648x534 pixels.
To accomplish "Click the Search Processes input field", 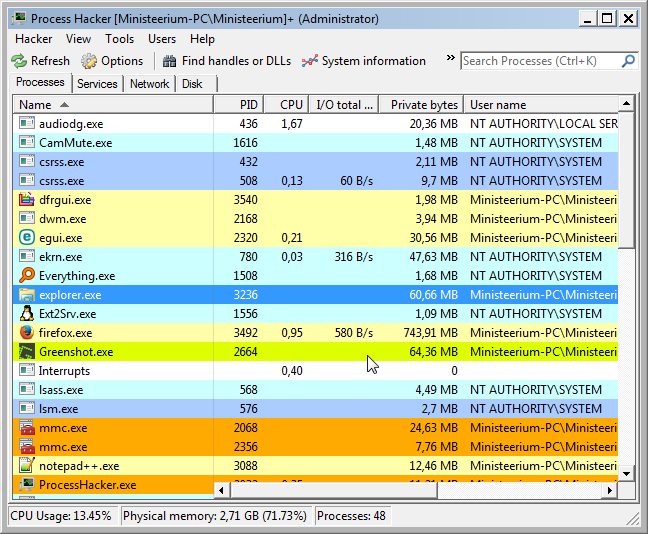I will point(540,61).
